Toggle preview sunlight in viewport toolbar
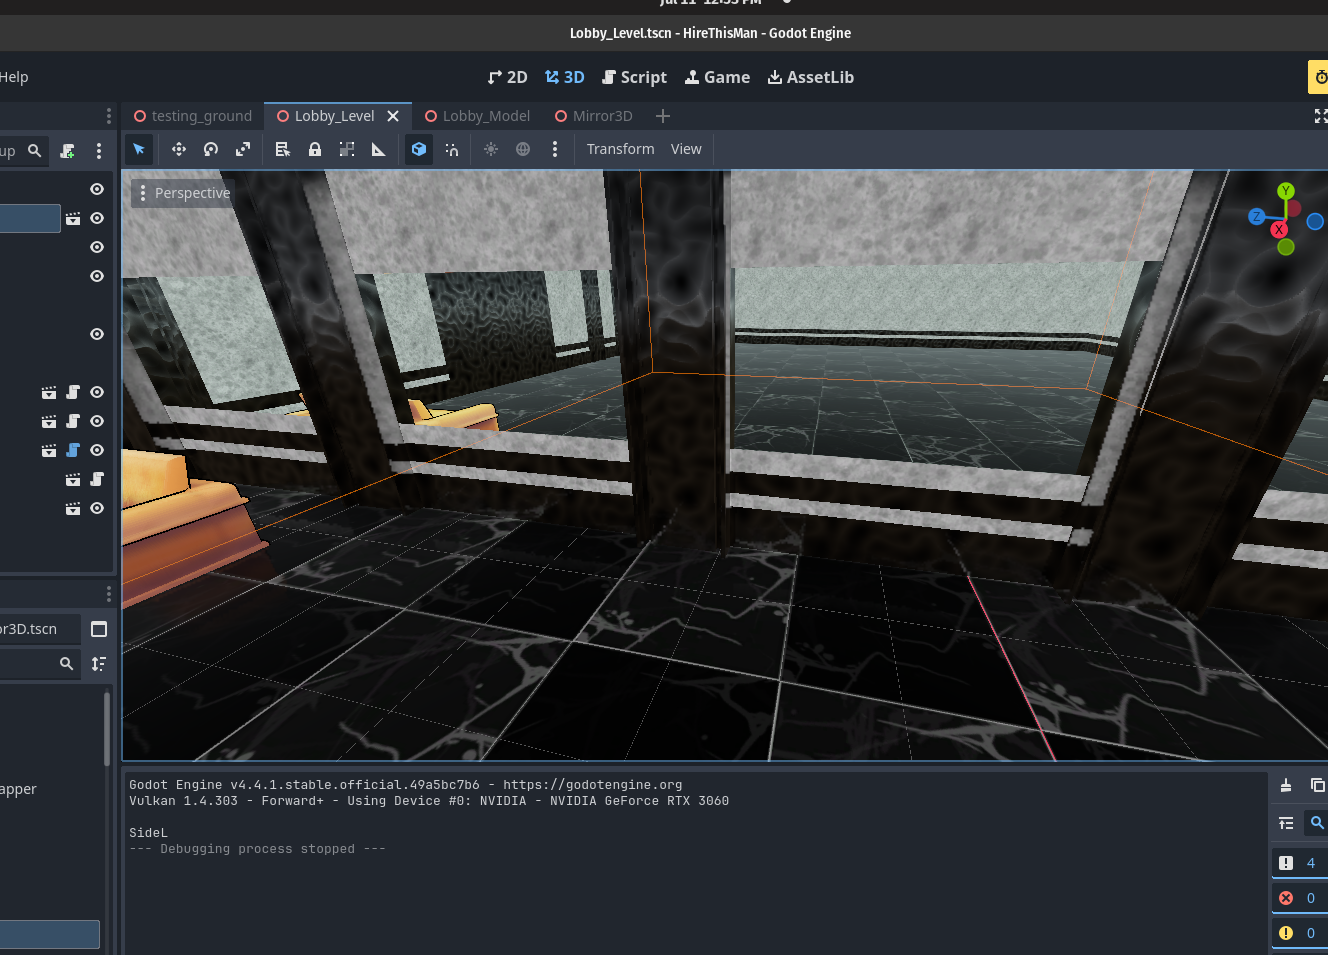The height and width of the screenshot is (955, 1328). (x=491, y=149)
